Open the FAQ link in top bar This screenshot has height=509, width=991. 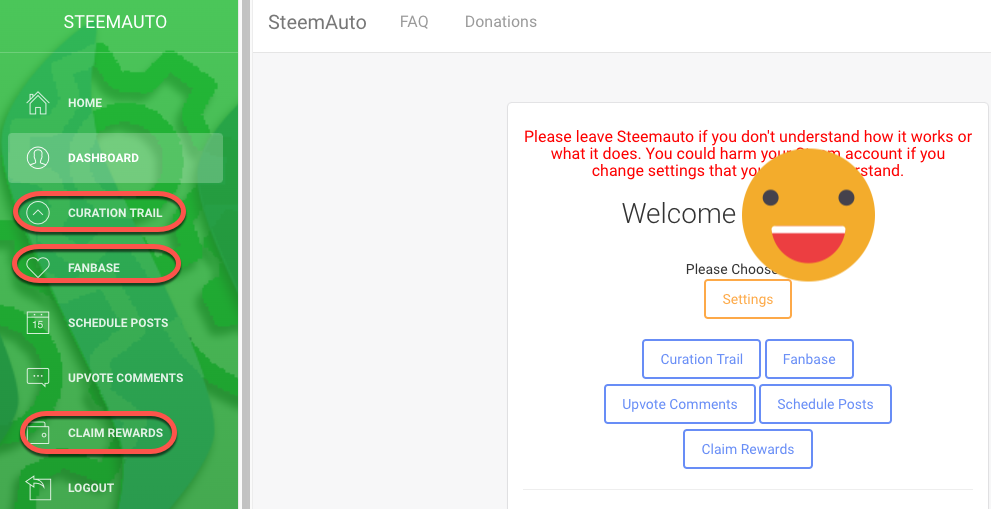tap(414, 22)
